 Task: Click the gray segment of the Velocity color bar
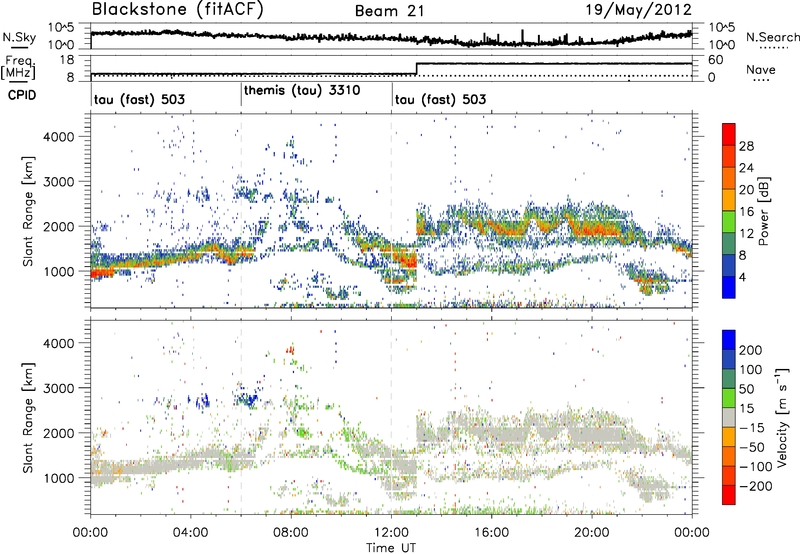(729, 417)
